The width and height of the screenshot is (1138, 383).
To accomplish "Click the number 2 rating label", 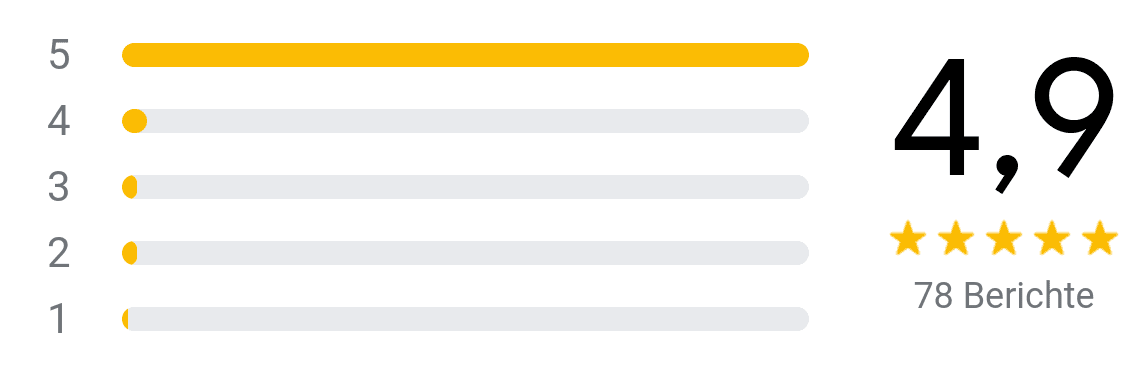I will [x=59, y=252].
